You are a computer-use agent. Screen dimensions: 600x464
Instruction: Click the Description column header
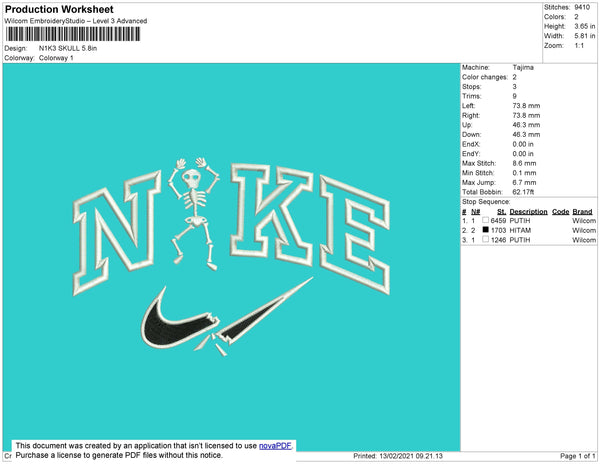[x=528, y=212]
